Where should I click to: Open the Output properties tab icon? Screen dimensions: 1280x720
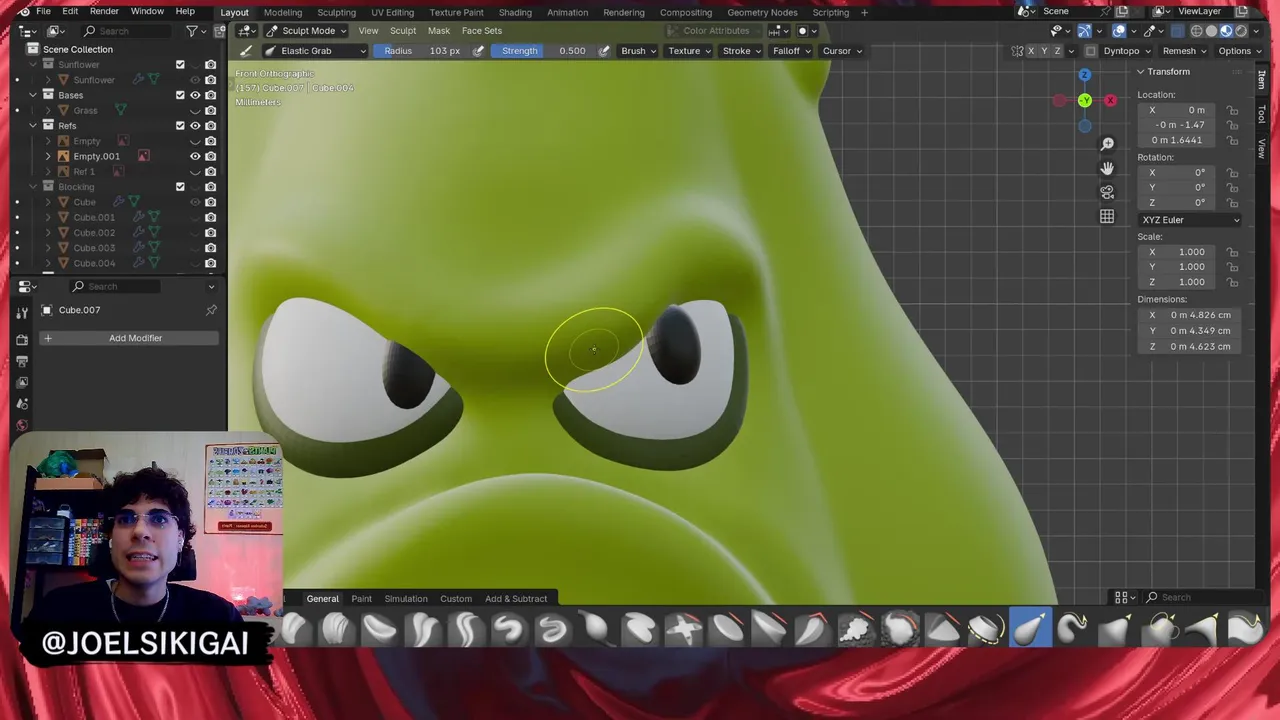[22, 361]
